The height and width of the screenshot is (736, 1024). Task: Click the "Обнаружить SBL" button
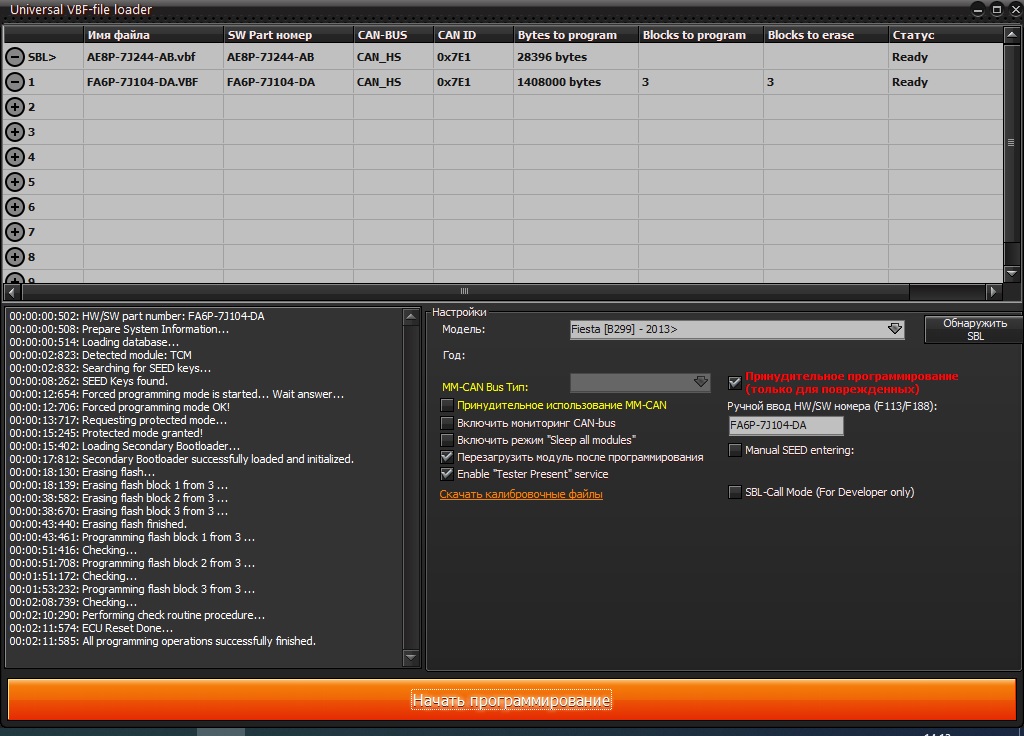point(974,330)
